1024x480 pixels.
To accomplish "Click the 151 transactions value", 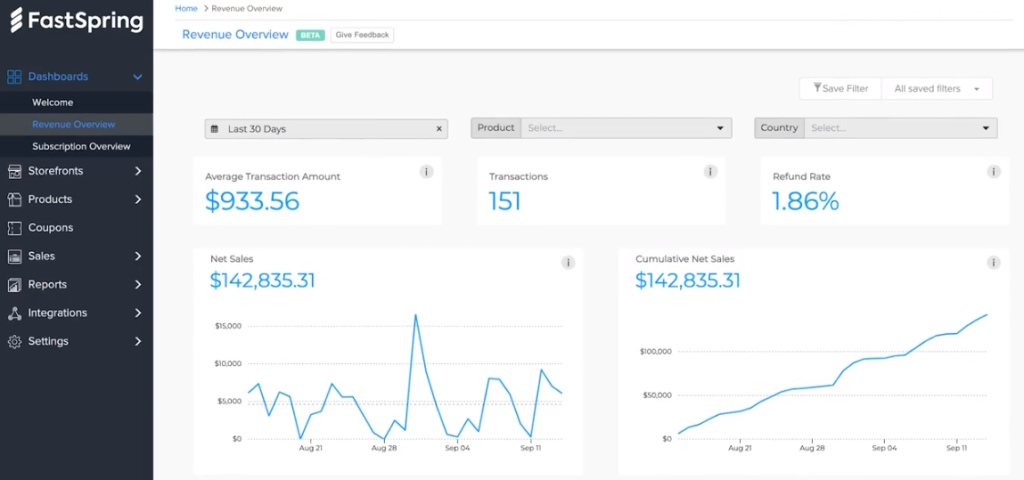I will (x=505, y=201).
